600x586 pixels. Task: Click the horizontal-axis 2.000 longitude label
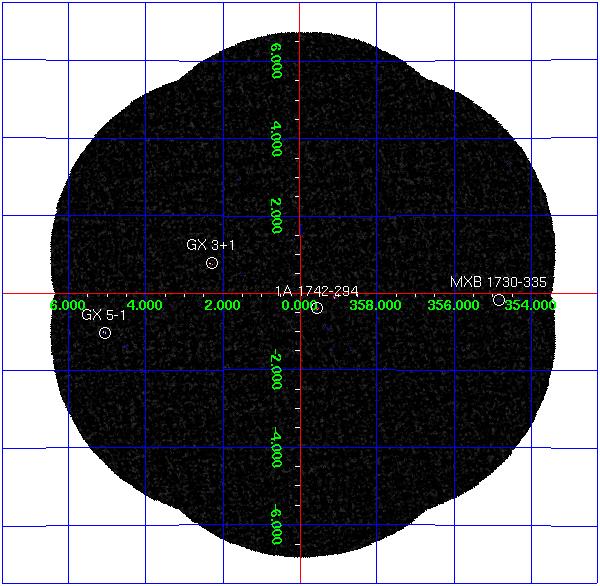[x=222, y=305]
